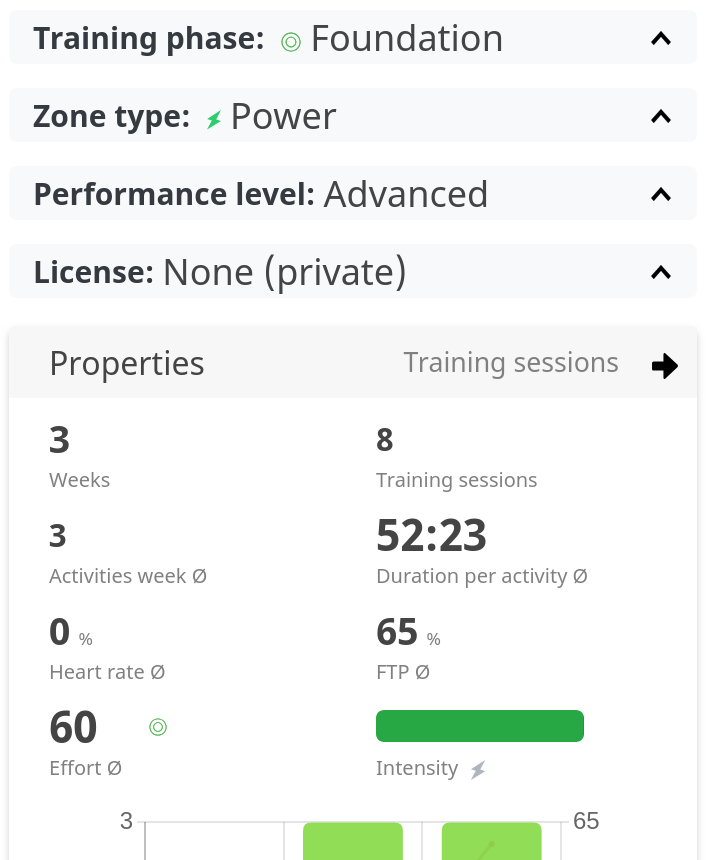Click the Foundation phase target icon
Screen dimensions: 706x860
[x=291, y=41]
